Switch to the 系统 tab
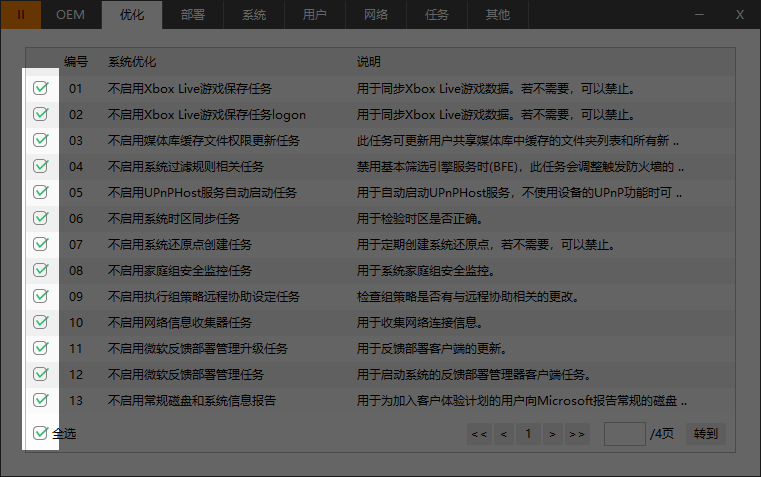761x477 pixels. (x=254, y=14)
